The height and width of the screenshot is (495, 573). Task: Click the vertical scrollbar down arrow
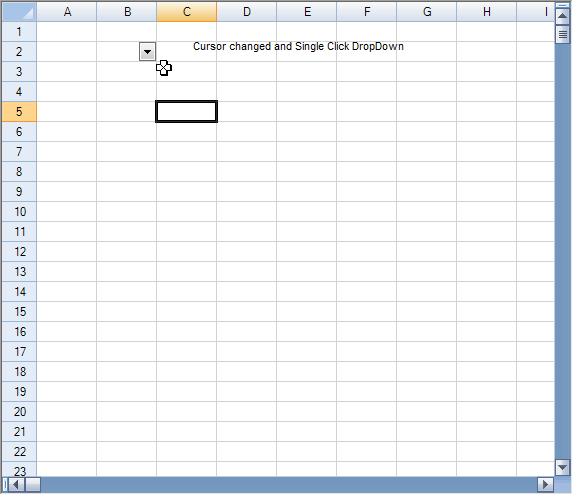tap(563, 467)
